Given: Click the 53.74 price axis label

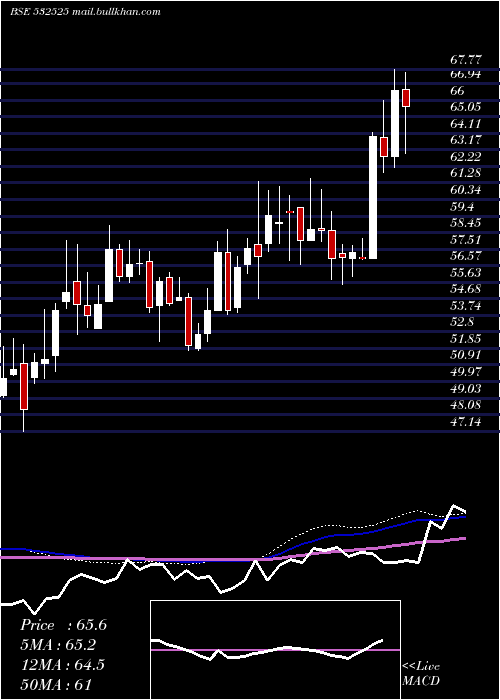Looking at the screenshot, I should (x=466, y=306).
